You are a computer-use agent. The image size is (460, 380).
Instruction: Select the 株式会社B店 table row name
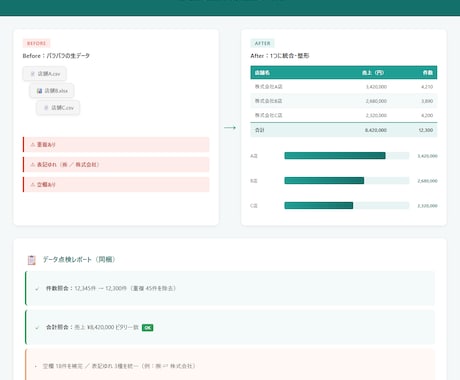point(269,101)
